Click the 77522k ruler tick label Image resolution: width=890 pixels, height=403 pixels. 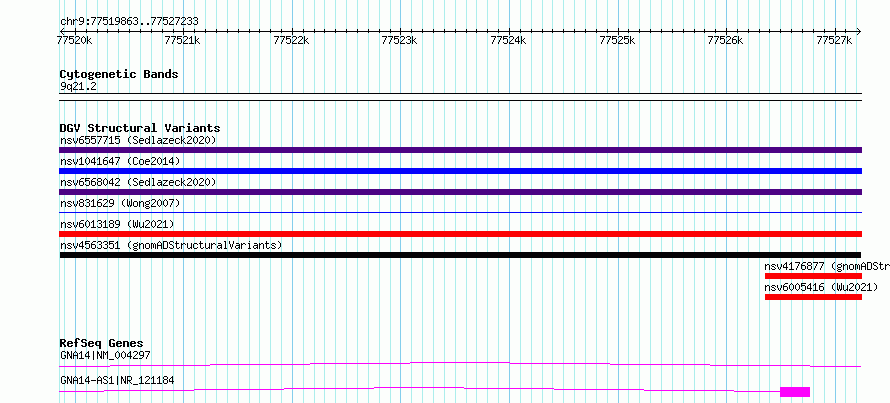[291, 40]
